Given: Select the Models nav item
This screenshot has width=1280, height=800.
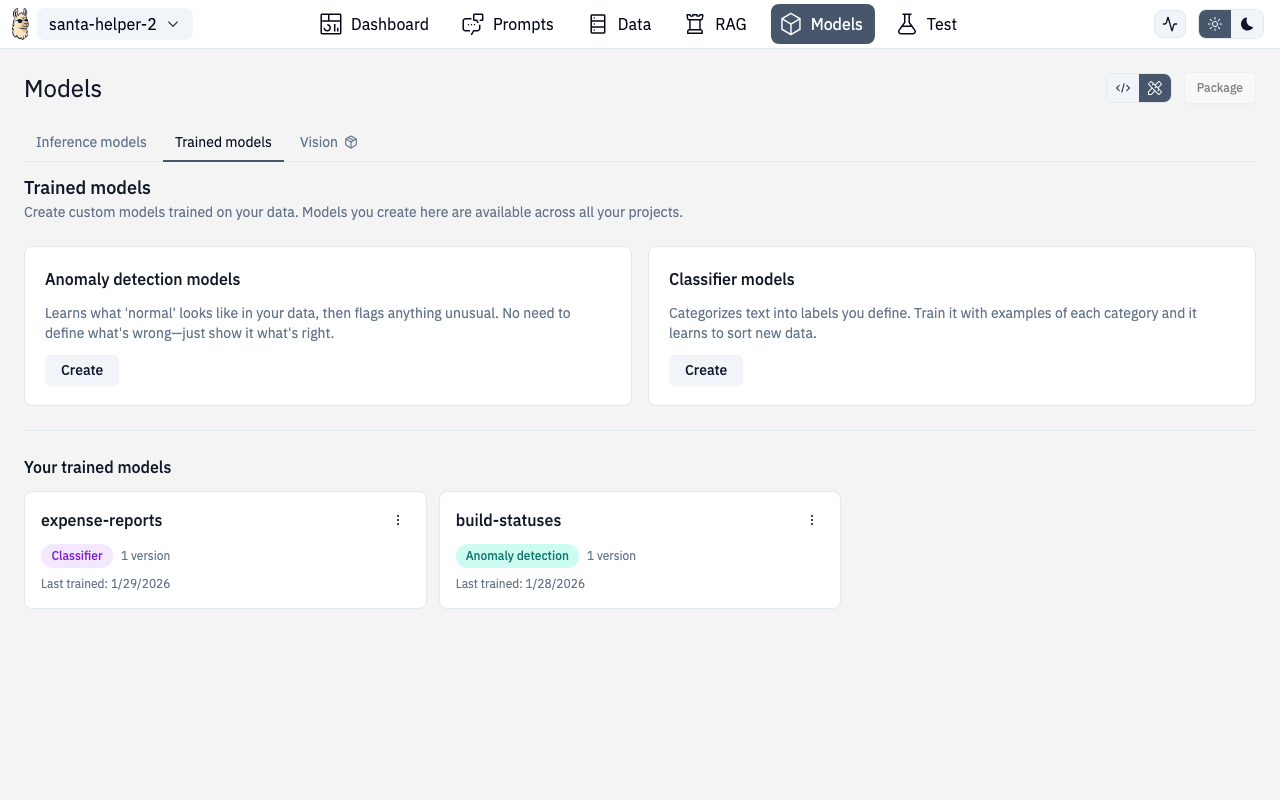Looking at the screenshot, I should coord(822,24).
